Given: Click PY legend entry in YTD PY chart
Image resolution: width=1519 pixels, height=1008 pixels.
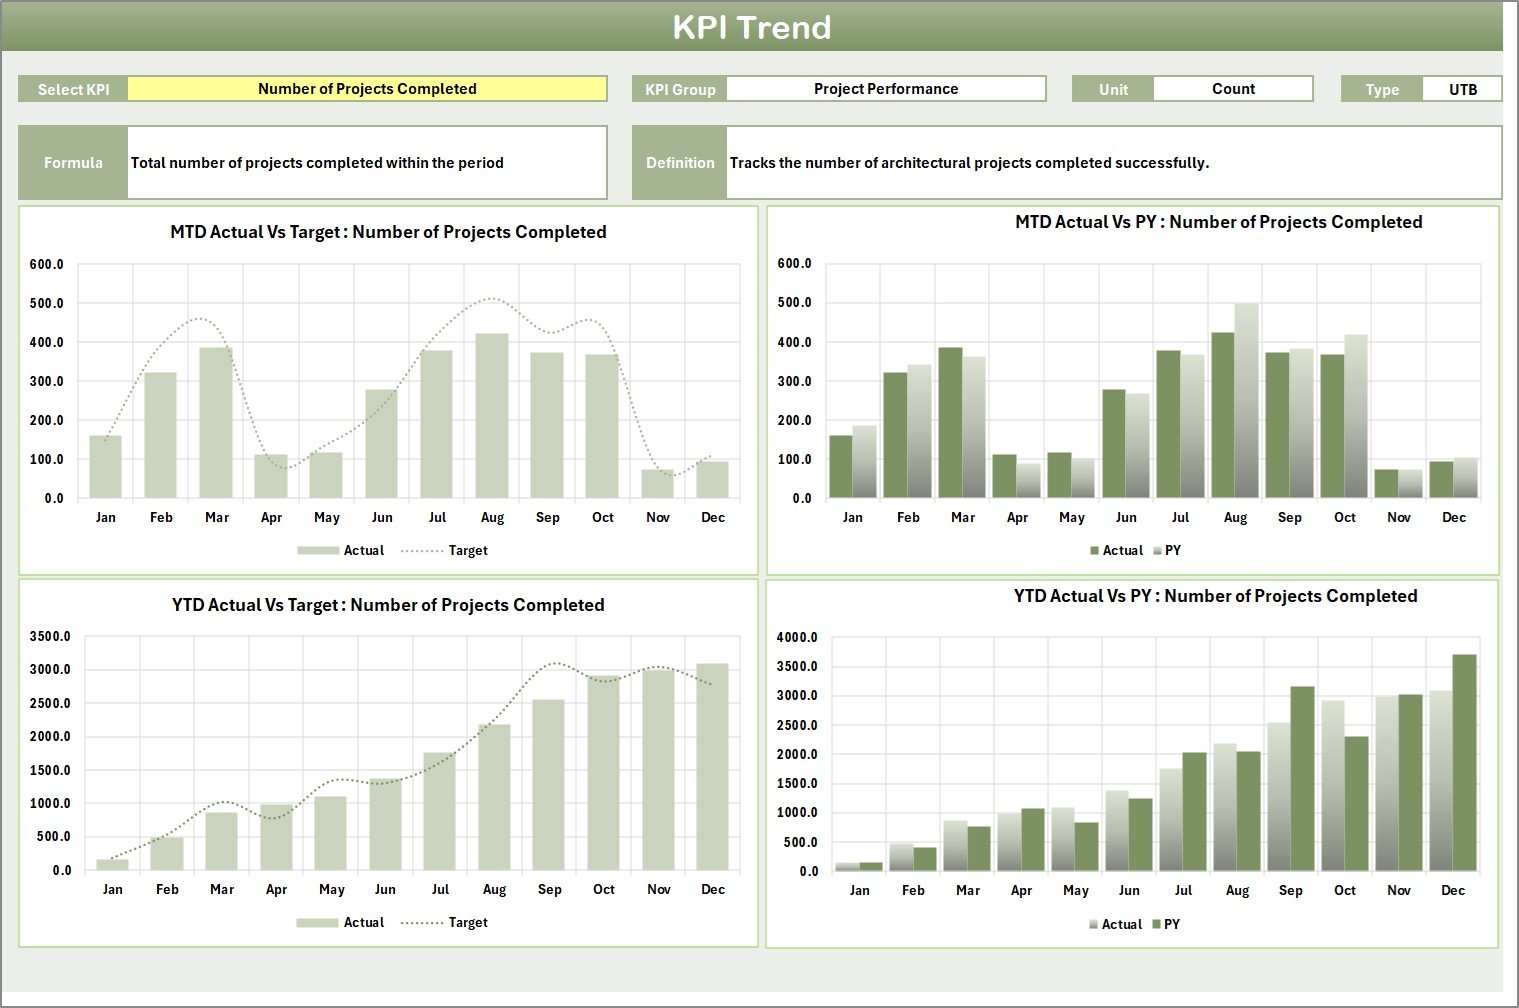Looking at the screenshot, I should (1171, 925).
